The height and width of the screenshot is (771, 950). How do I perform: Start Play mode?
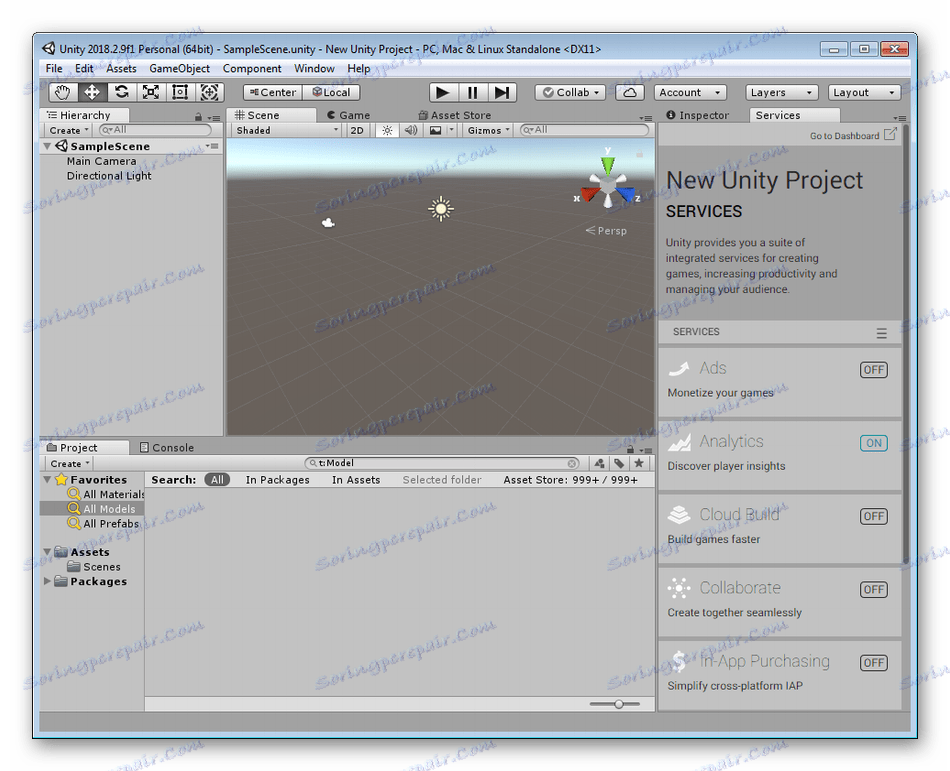[x=443, y=92]
